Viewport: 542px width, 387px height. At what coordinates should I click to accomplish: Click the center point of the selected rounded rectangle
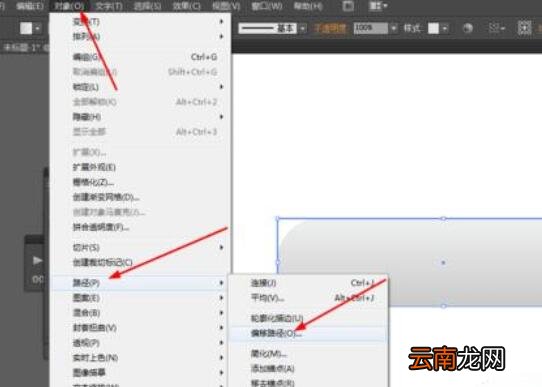(x=443, y=263)
